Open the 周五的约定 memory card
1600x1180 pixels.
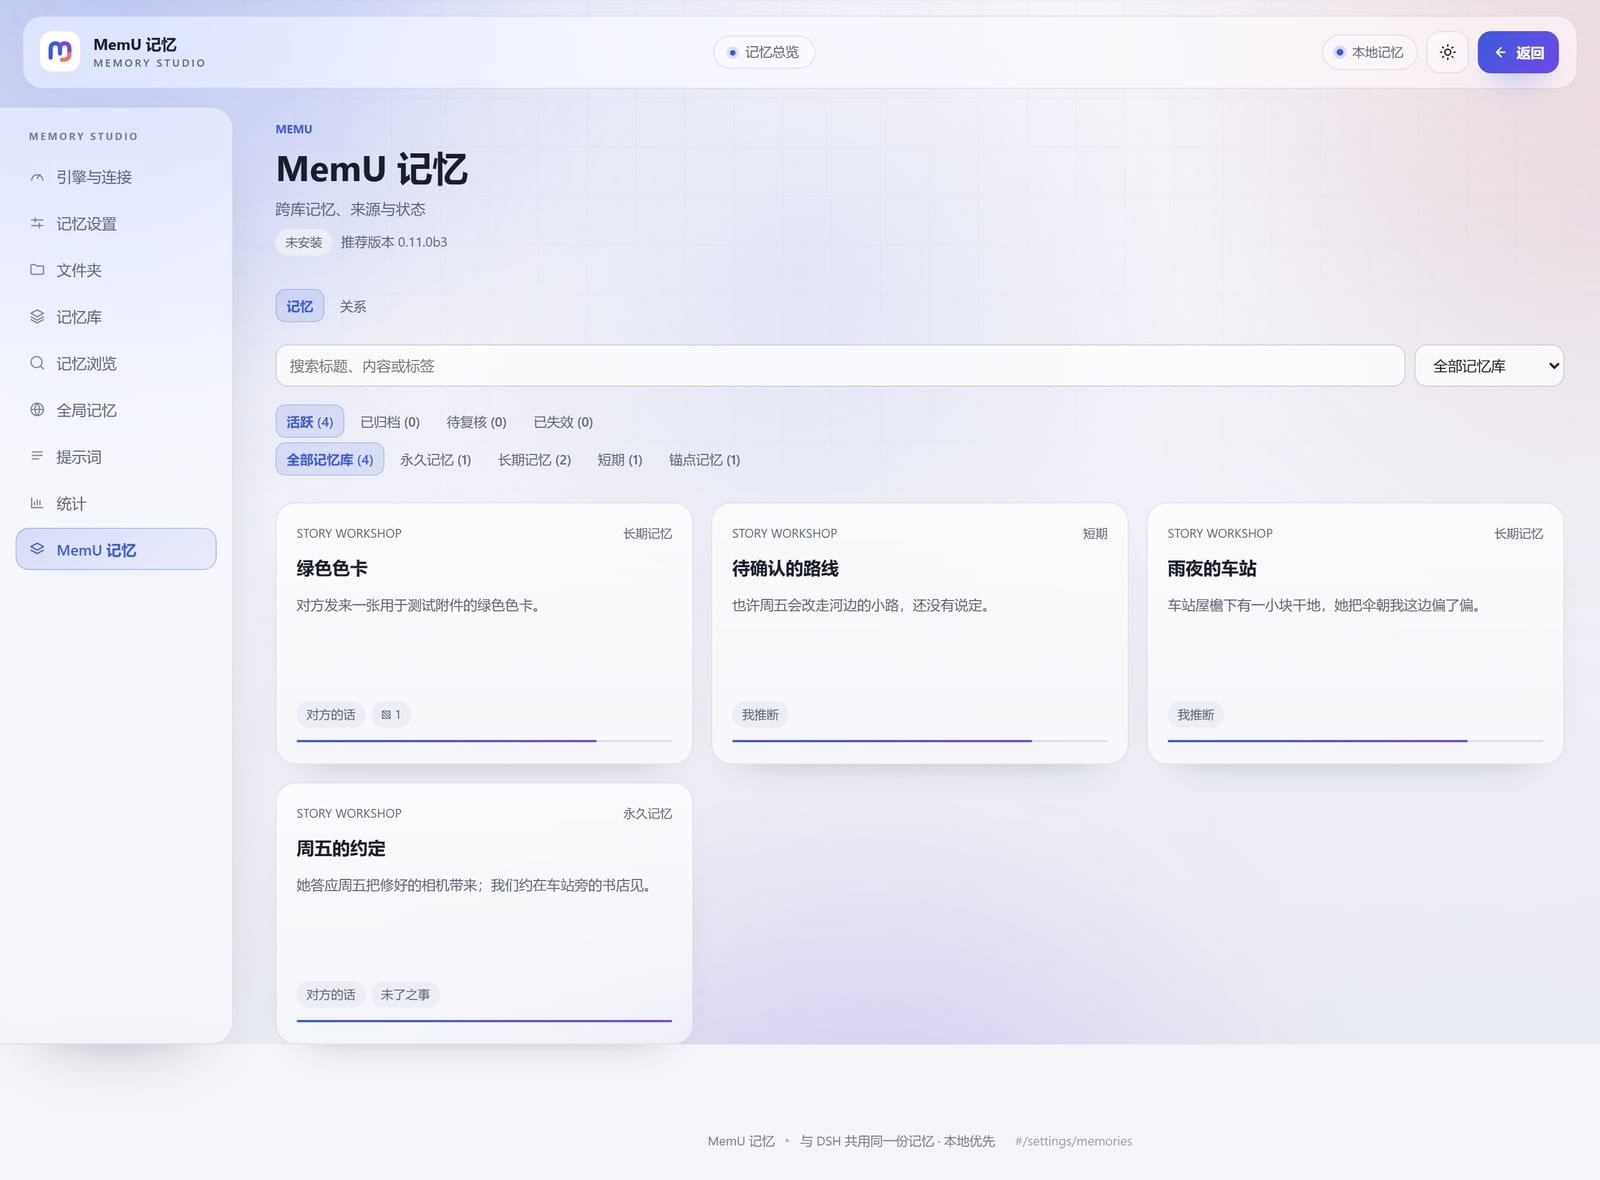click(484, 913)
